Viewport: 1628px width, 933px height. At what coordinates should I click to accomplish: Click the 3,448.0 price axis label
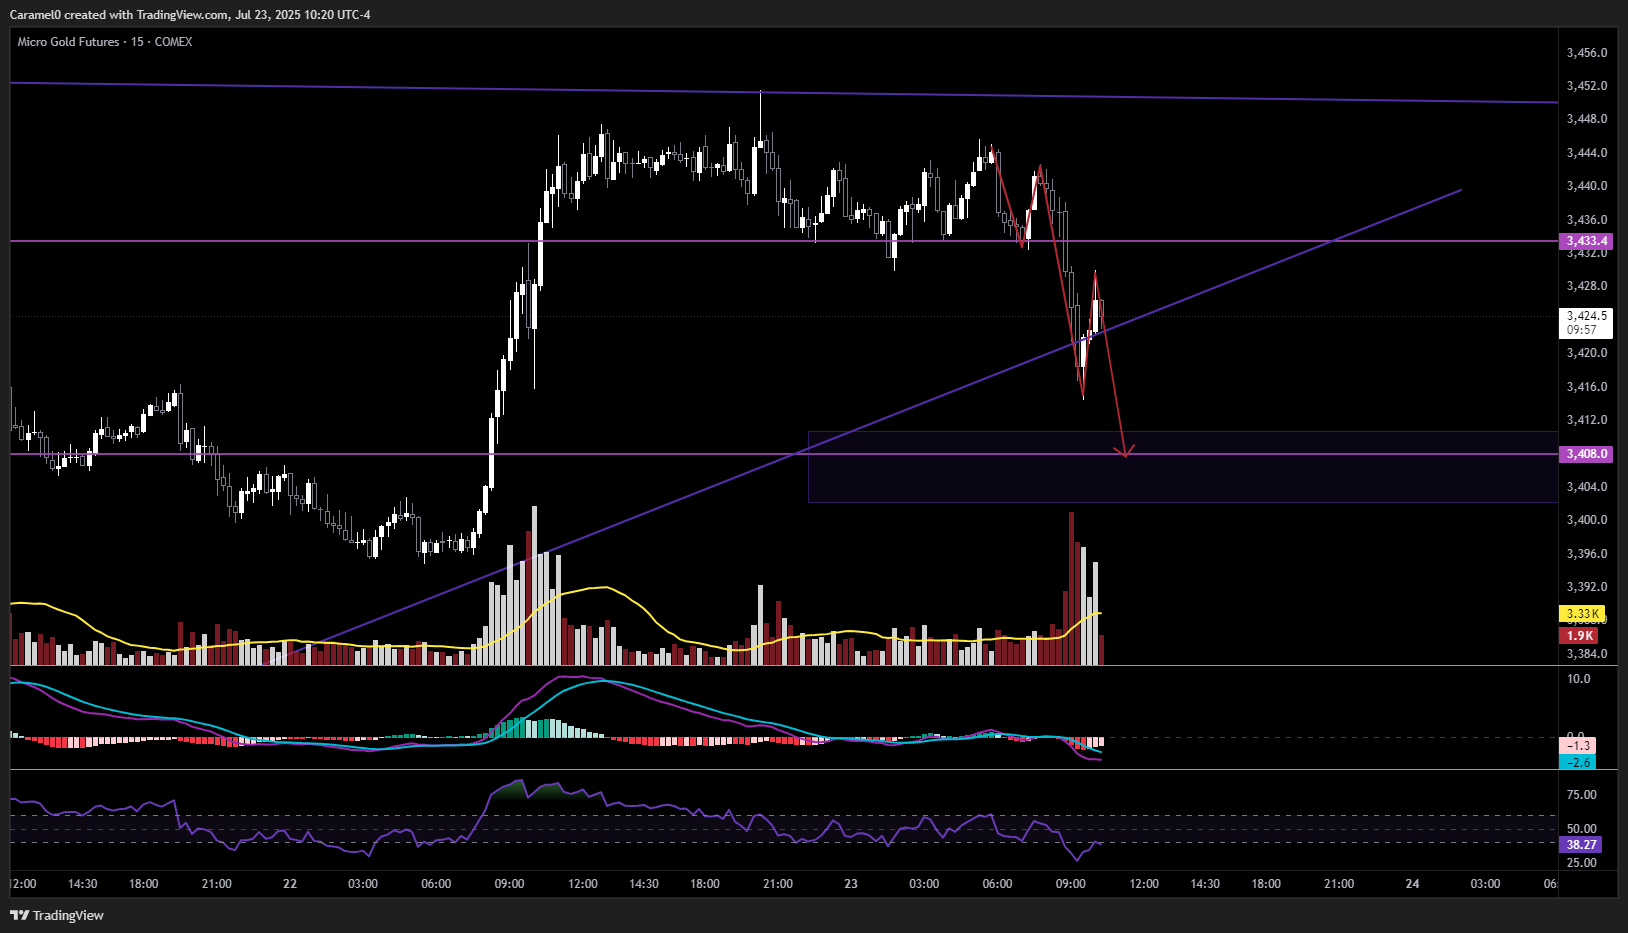point(1587,119)
